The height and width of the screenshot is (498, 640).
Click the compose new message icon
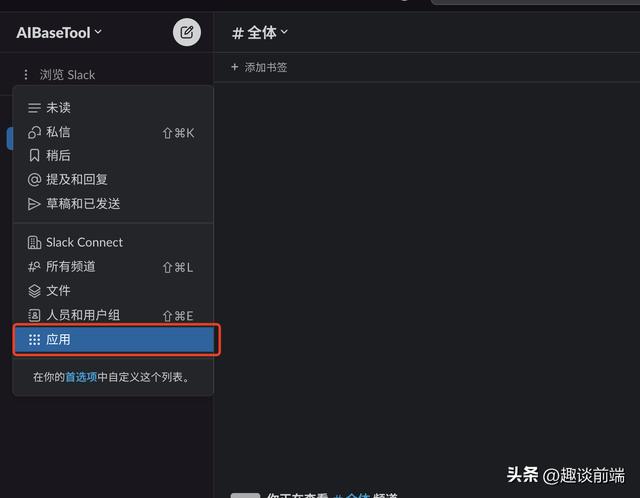(x=186, y=32)
